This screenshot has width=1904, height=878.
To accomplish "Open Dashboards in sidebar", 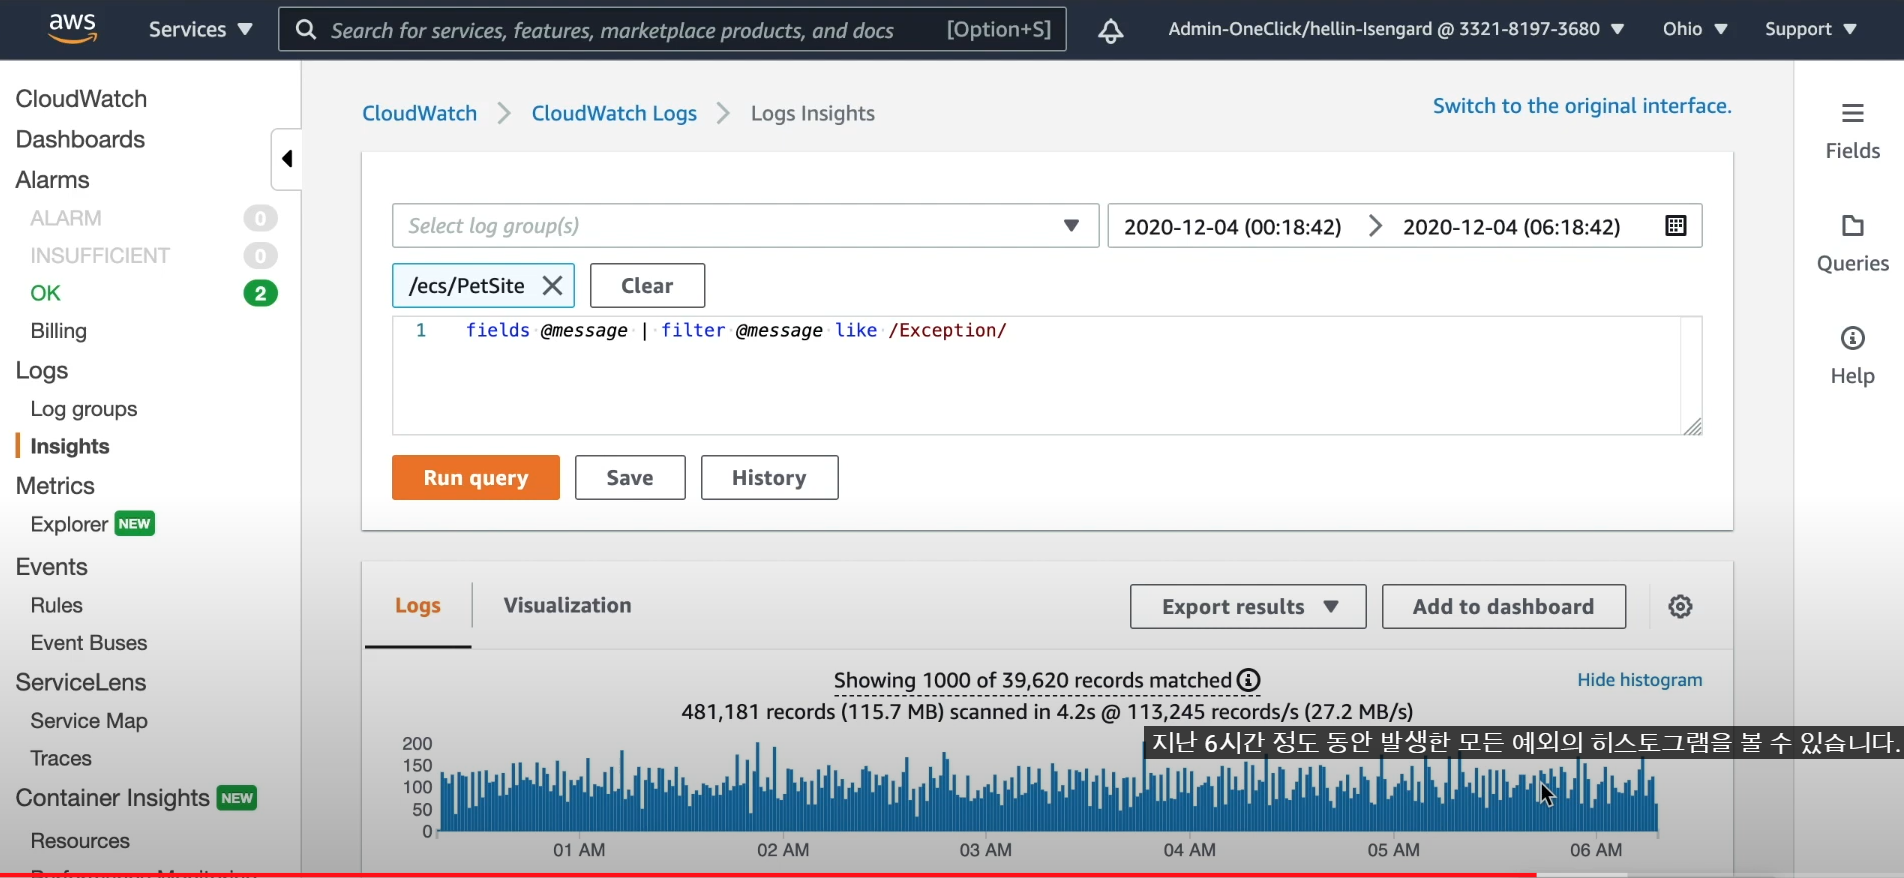I will [80, 140].
